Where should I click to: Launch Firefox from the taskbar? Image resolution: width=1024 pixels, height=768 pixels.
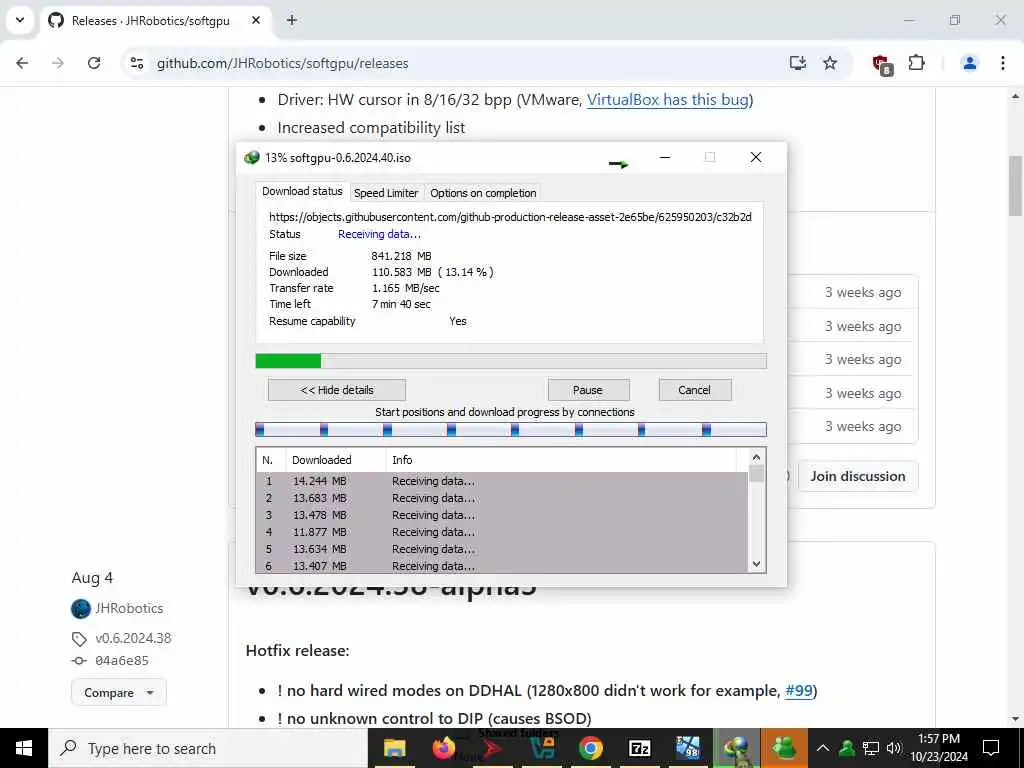pos(443,748)
